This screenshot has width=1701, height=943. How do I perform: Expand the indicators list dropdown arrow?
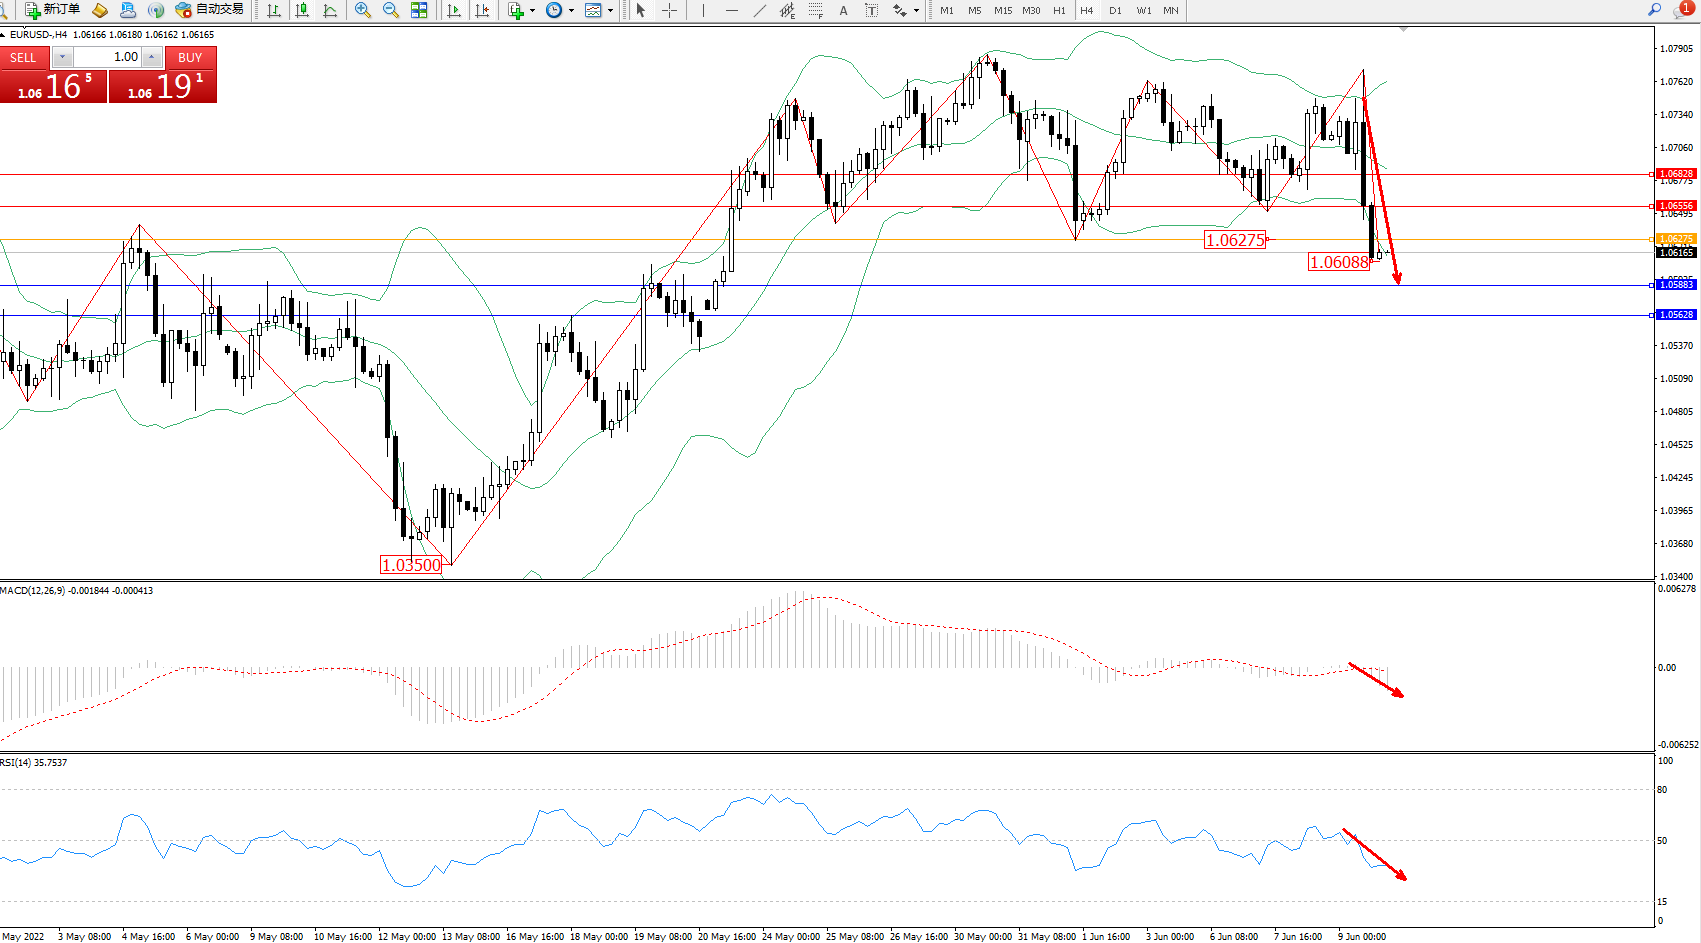point(532,10)
